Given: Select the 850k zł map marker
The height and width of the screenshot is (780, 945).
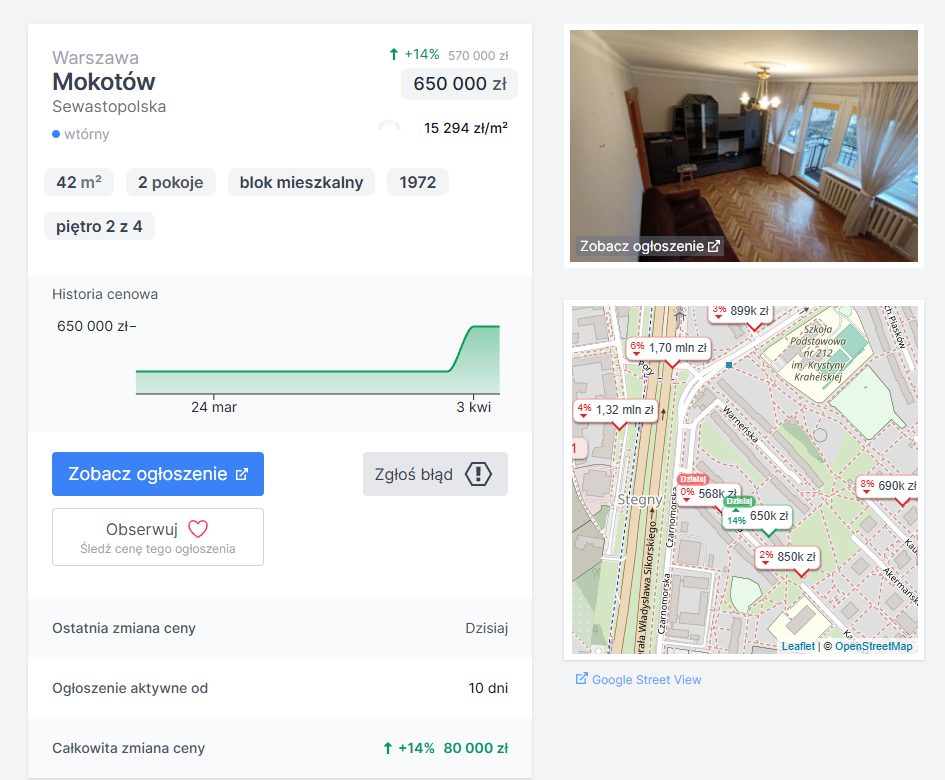Looking at the screenshot, I should [x=788, y=556].
